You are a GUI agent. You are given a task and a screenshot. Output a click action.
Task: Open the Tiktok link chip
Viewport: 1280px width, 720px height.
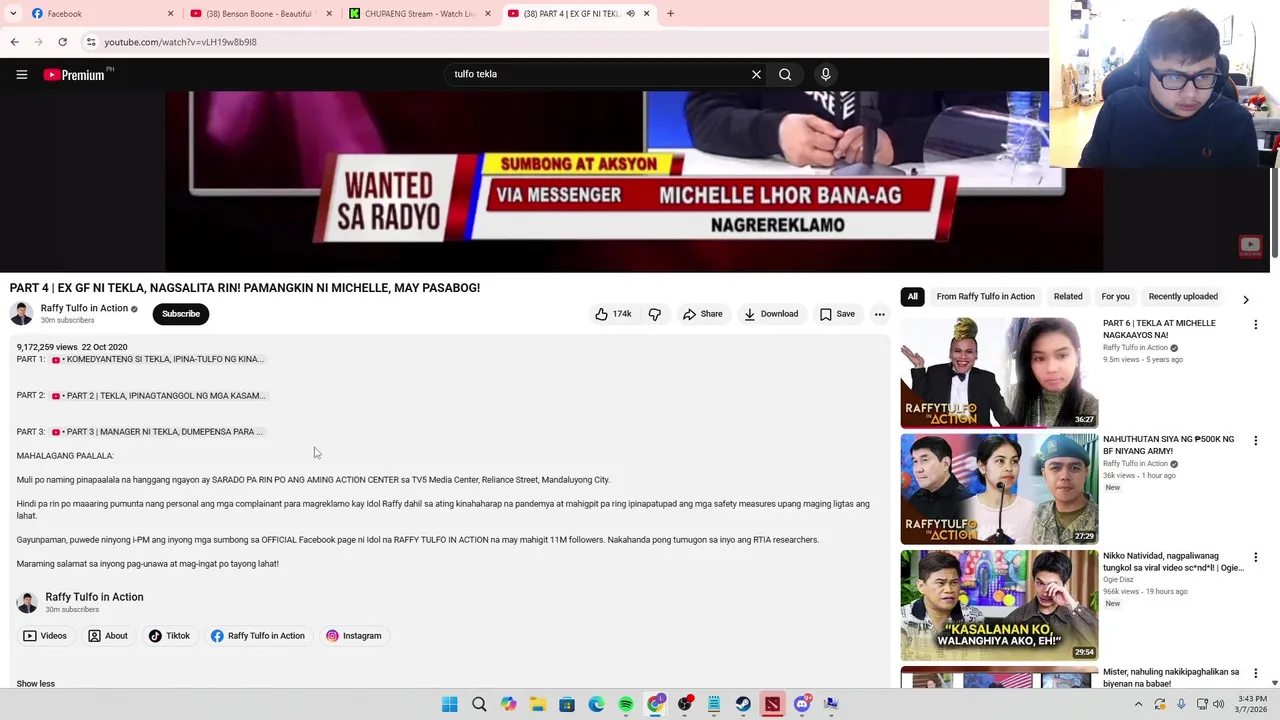169,636
